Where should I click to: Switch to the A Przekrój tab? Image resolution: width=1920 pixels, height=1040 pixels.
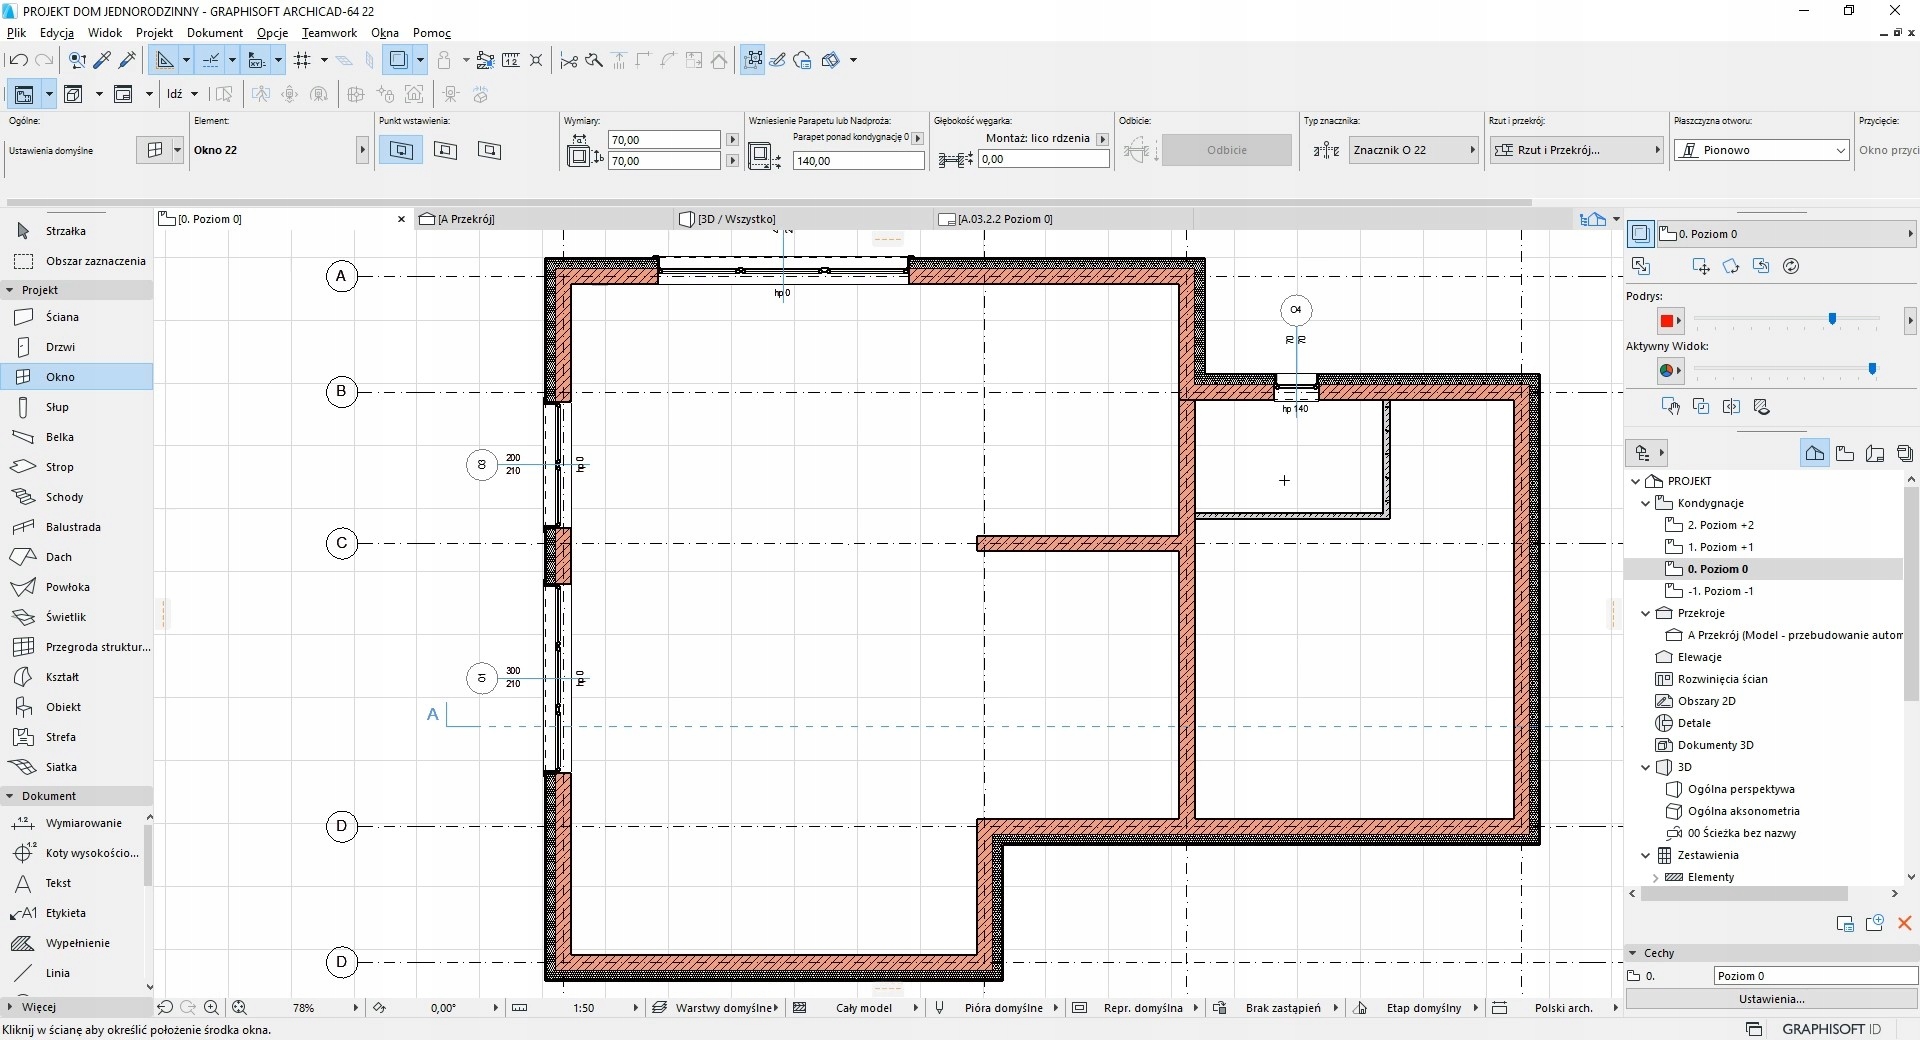click(466, 219)
